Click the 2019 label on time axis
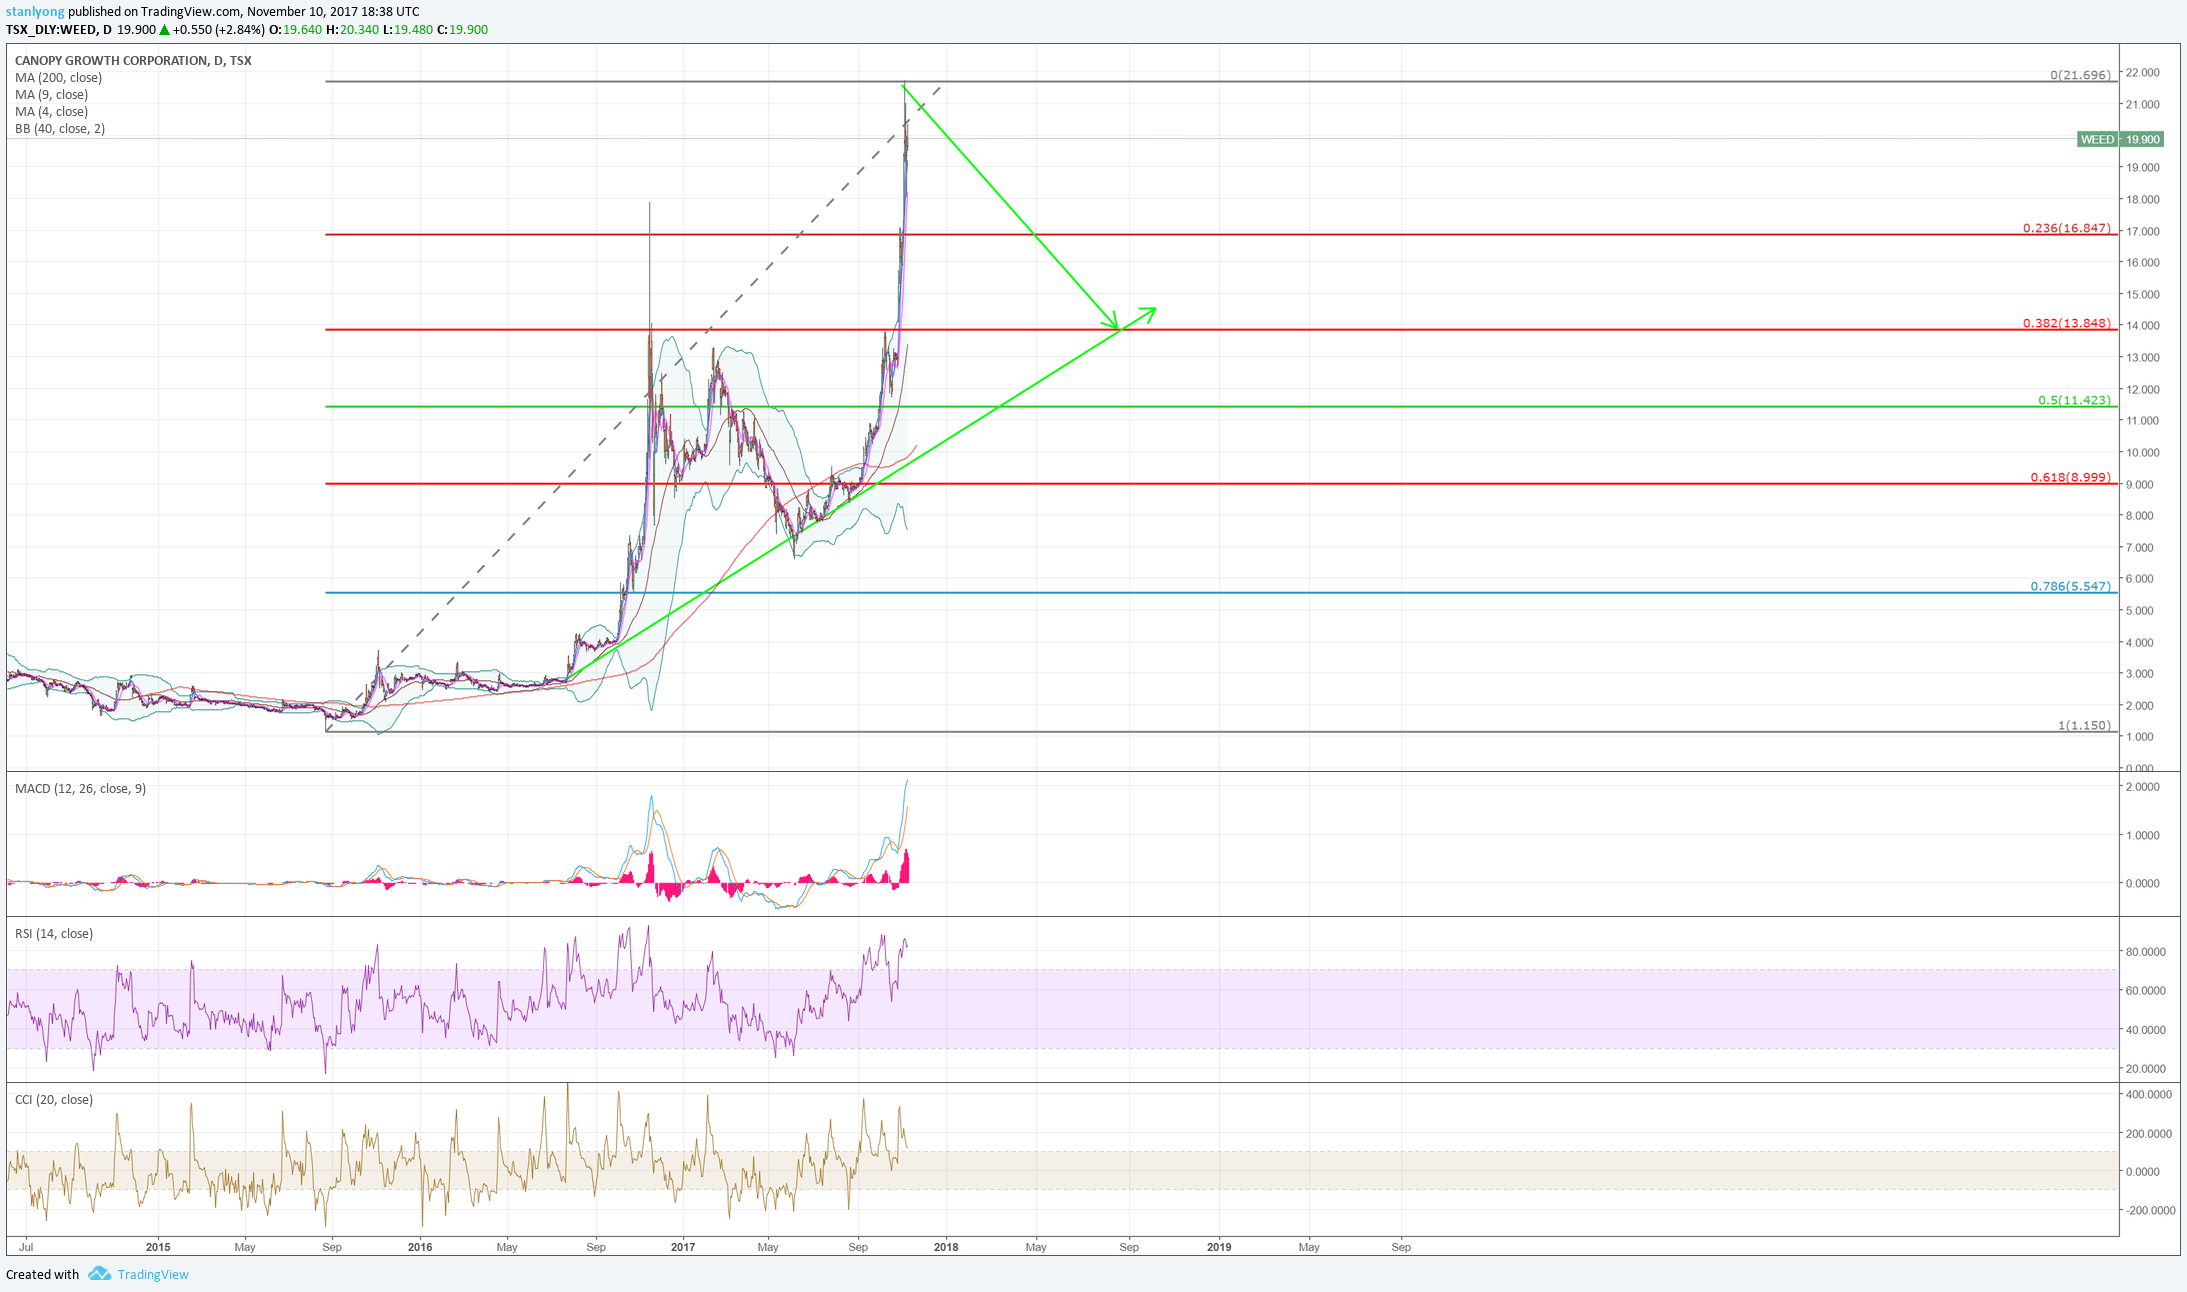This screenshot has height=1292, width=2187. tap(1219, 1247)
